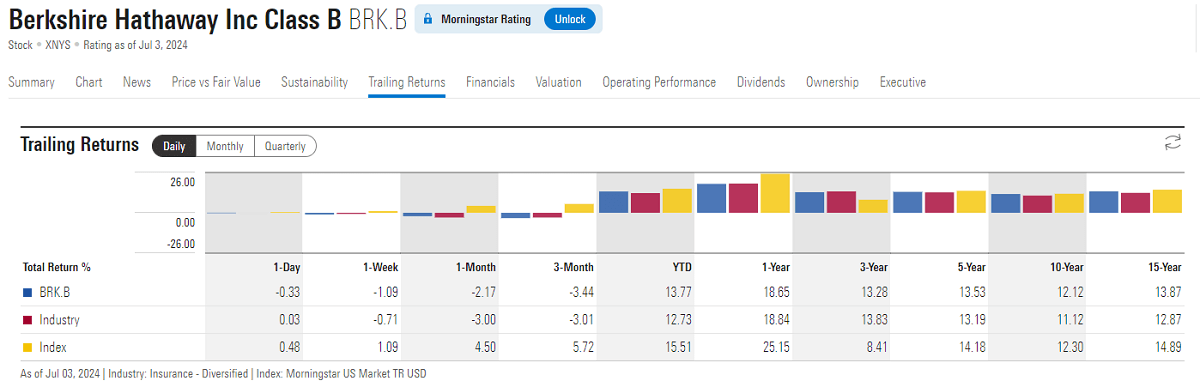
Task: Go to the Executive tab
Action: [x=903, y=82]
